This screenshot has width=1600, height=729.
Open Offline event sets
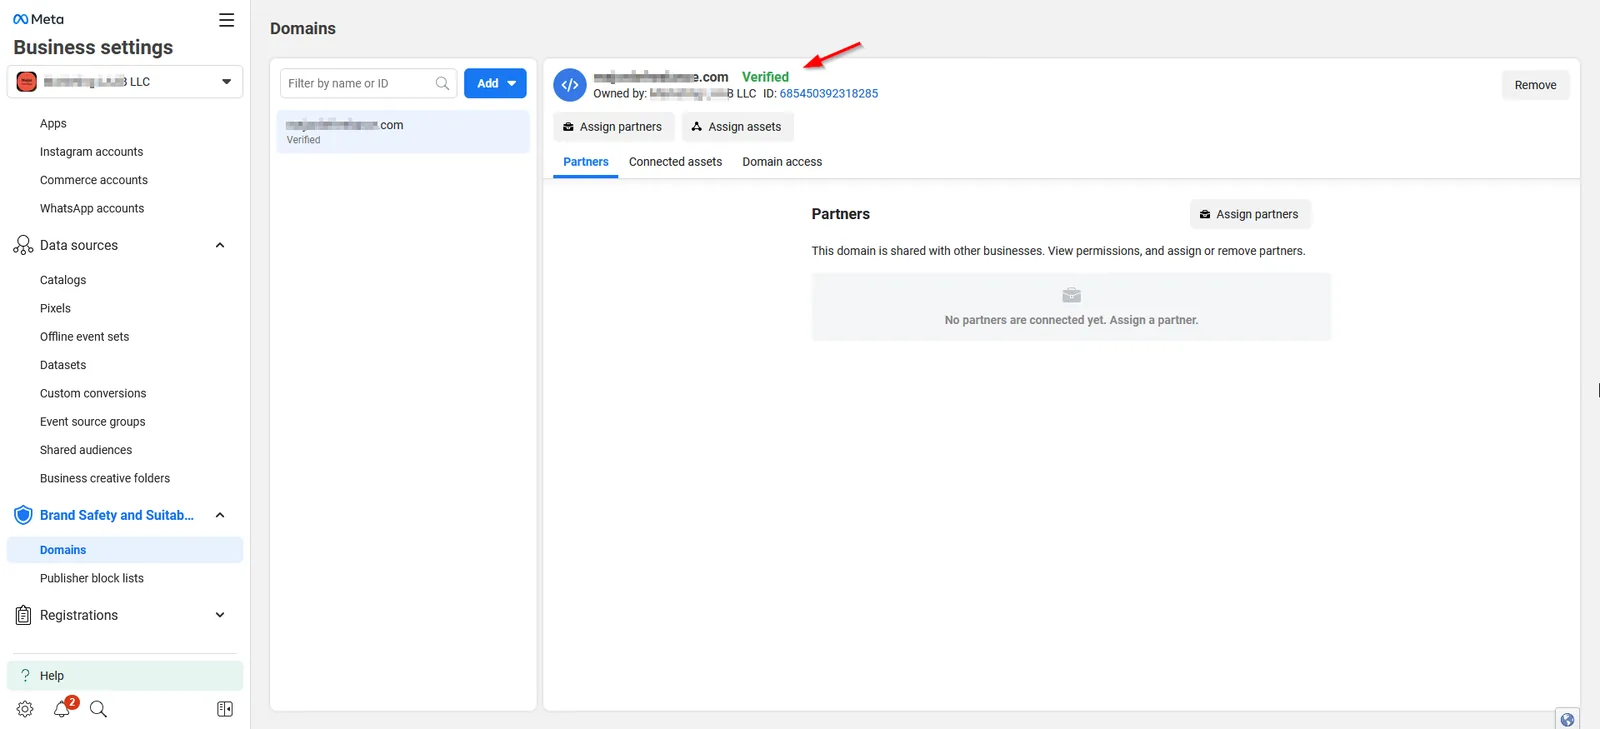(x=84, y=337)
